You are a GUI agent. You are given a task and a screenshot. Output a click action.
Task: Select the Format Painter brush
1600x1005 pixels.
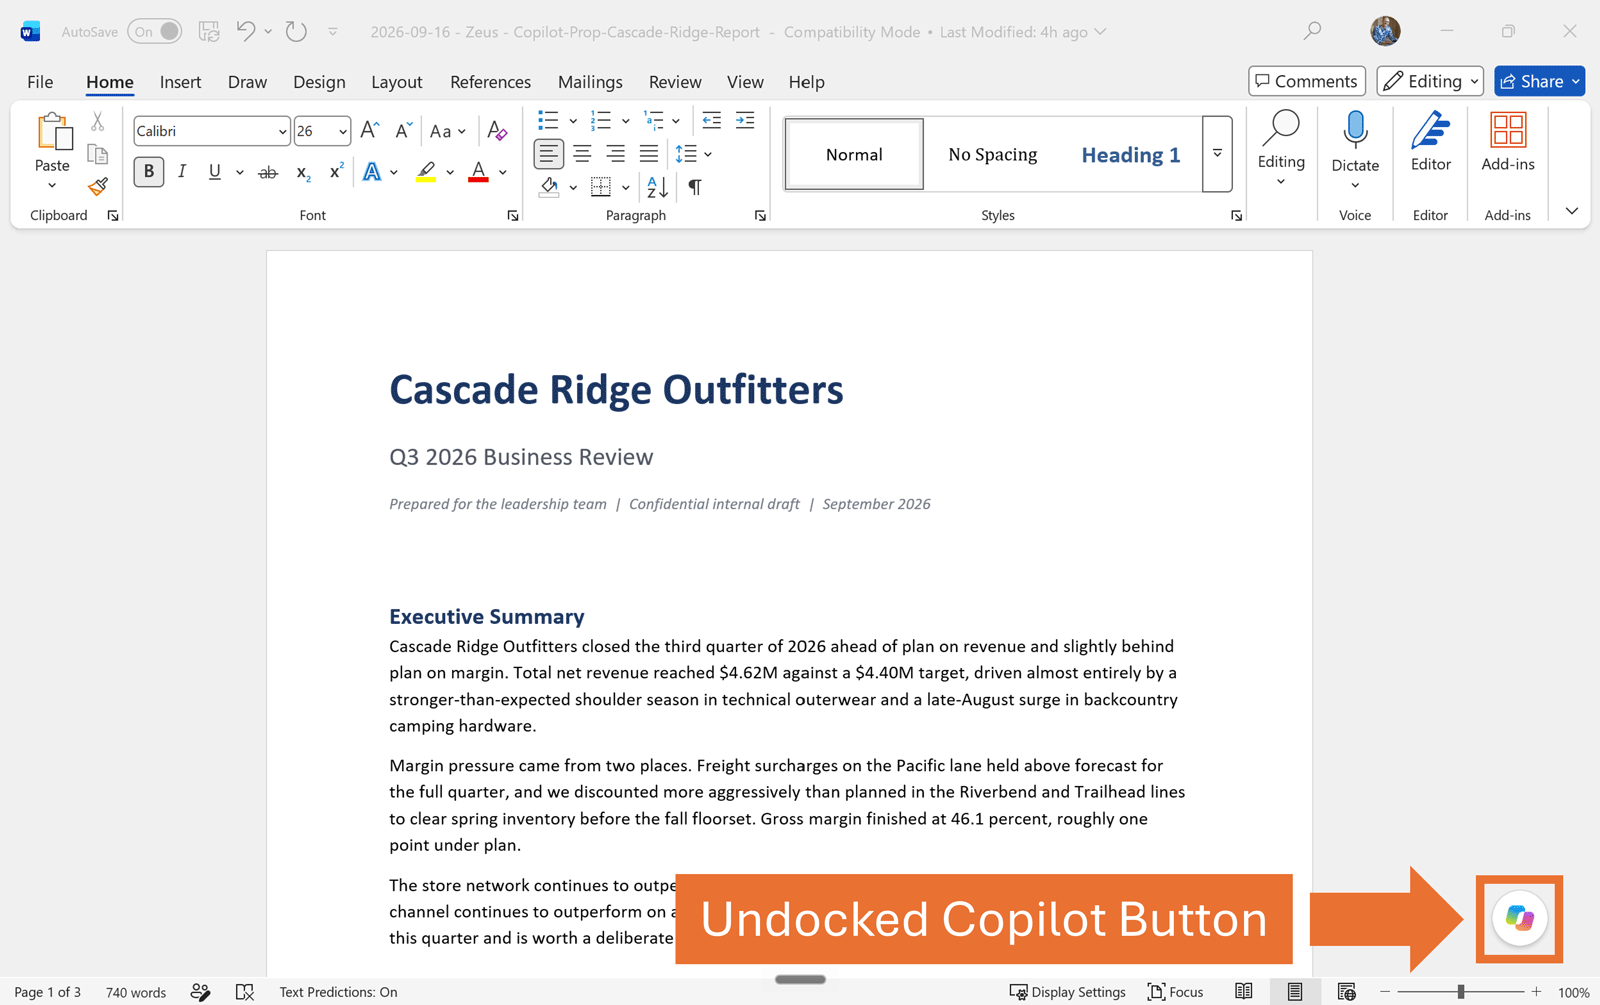(x=97, y=186)
